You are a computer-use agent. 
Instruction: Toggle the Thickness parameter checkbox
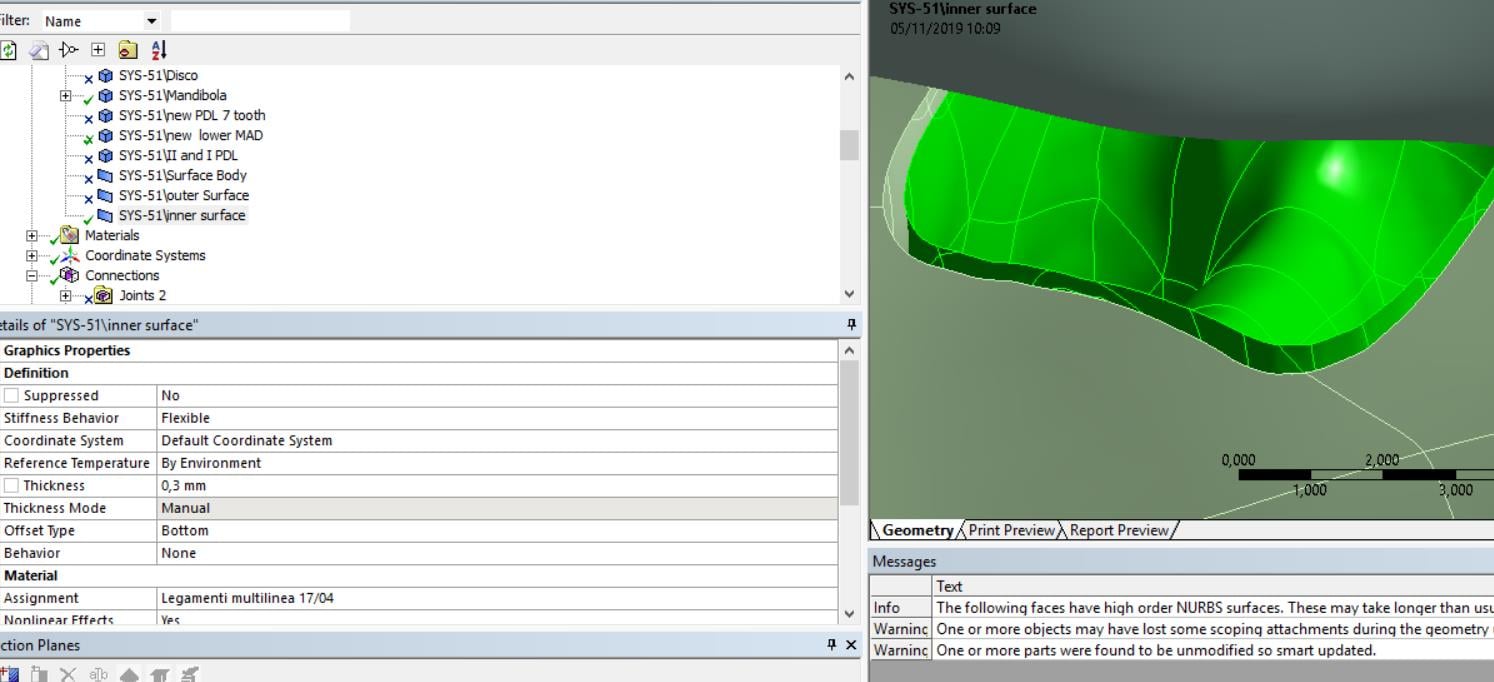tap(11, 486)
